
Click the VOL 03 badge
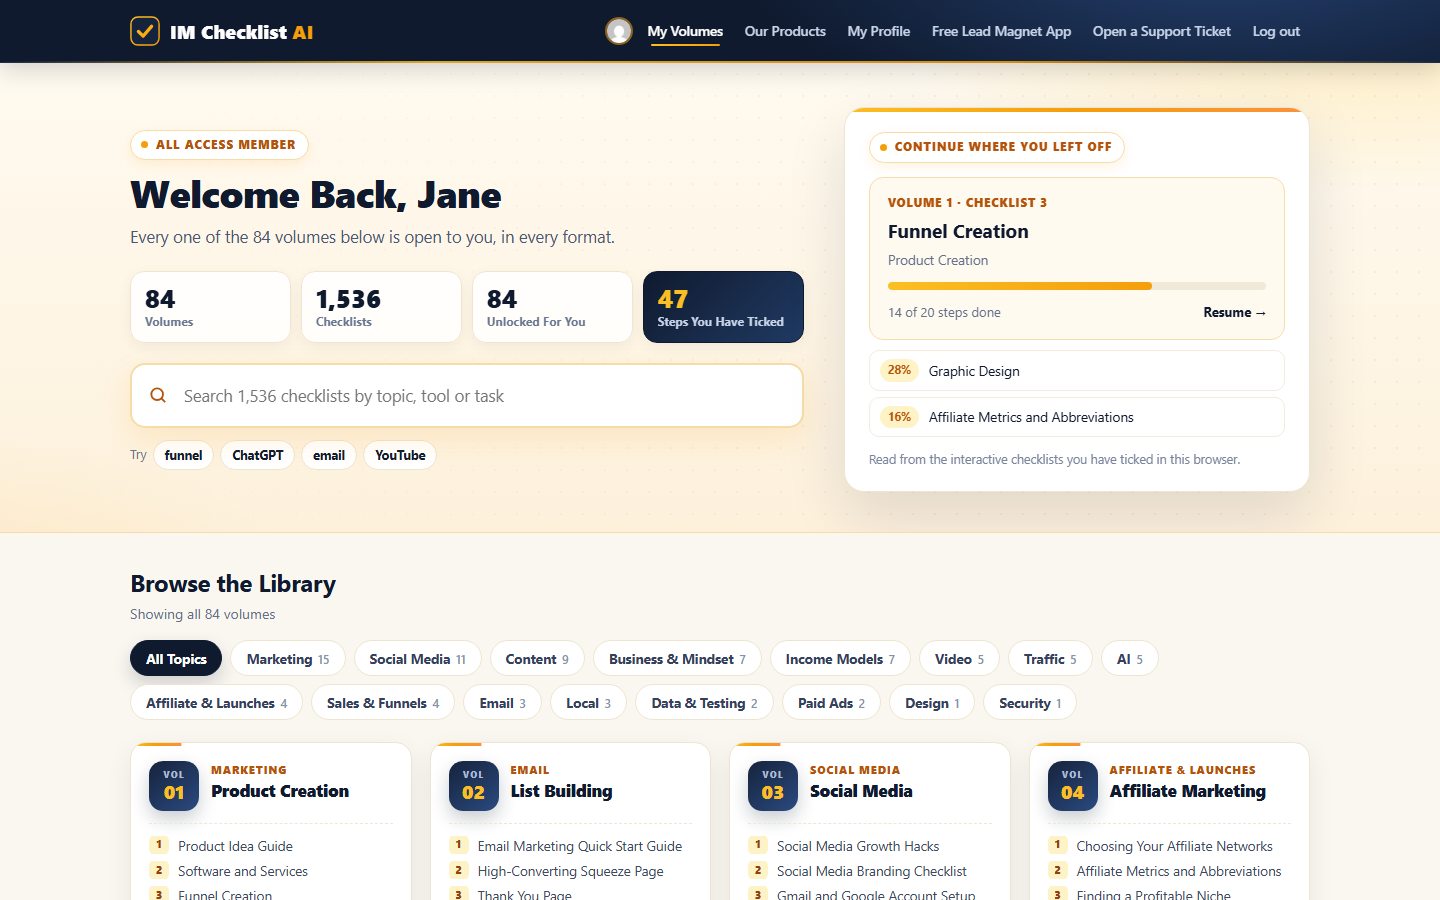(773, 785)
